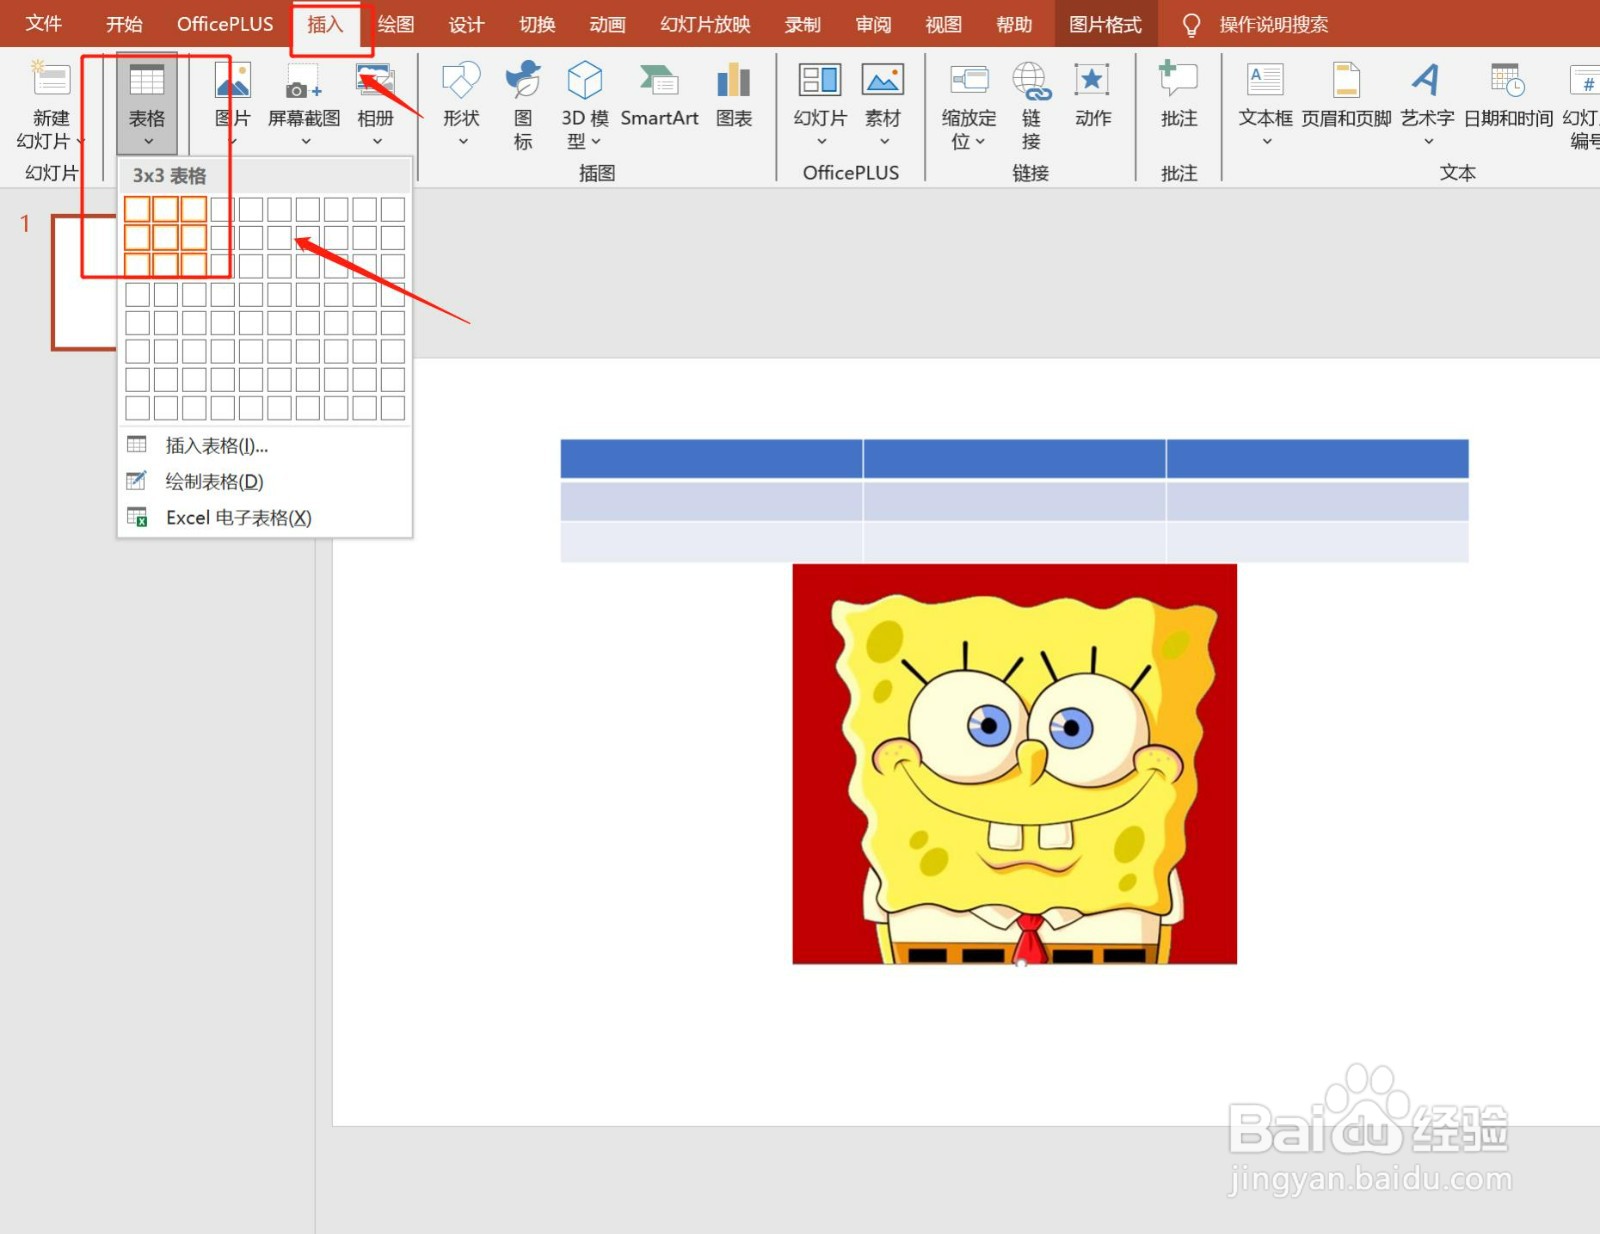This screenshot has width=1600, height=1234.
Task: Click the Comment (批注) icon
Action: [x=1179, y=80]
